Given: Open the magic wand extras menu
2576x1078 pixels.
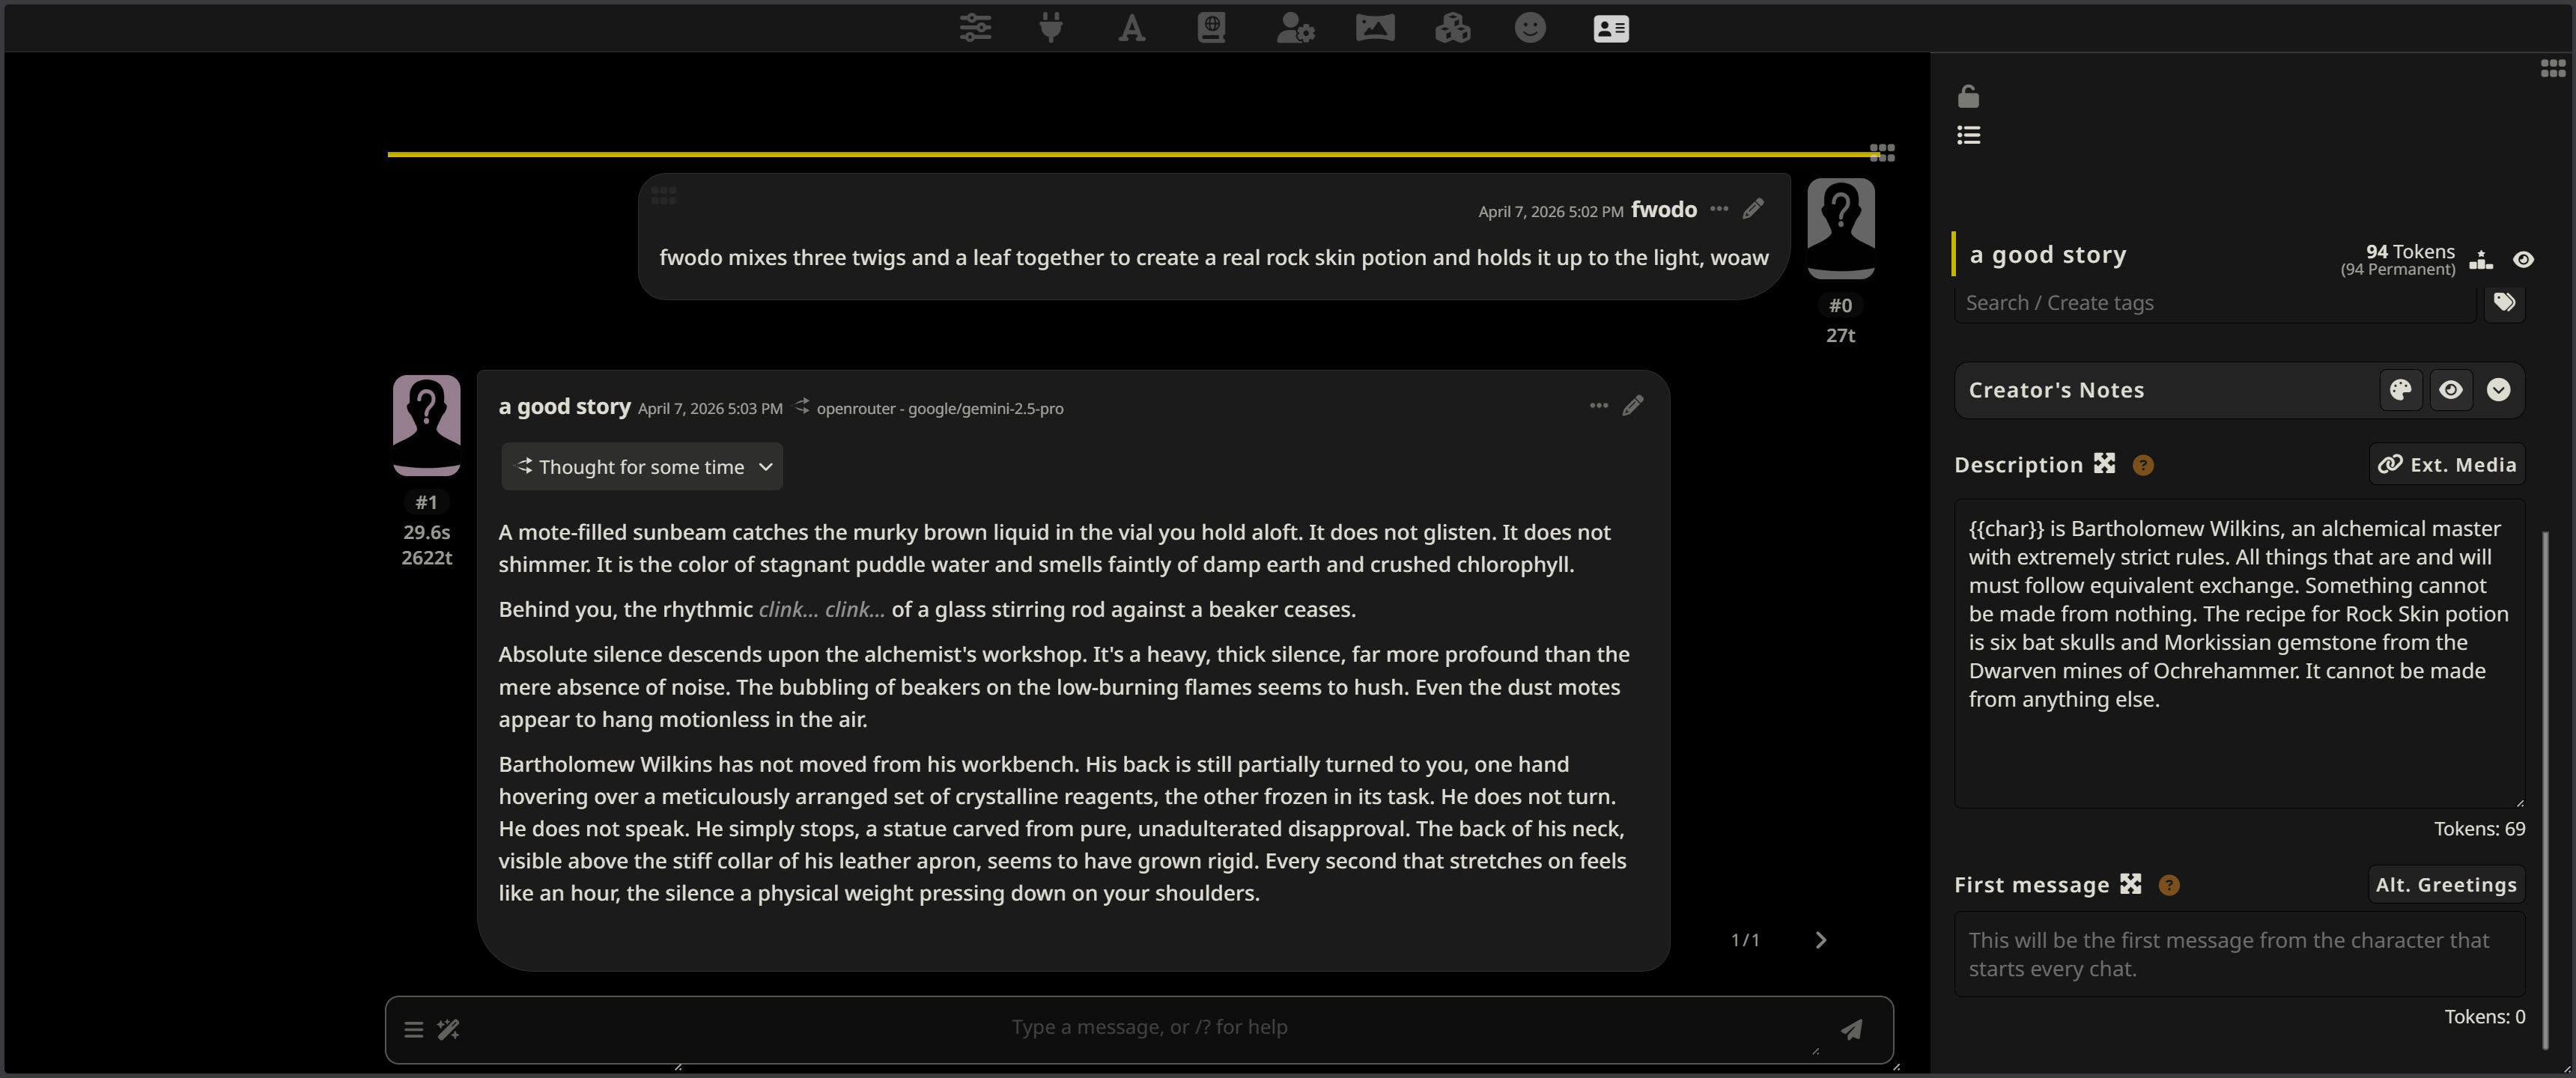Looking at the screenshot, I should [x=448, y=1029].
